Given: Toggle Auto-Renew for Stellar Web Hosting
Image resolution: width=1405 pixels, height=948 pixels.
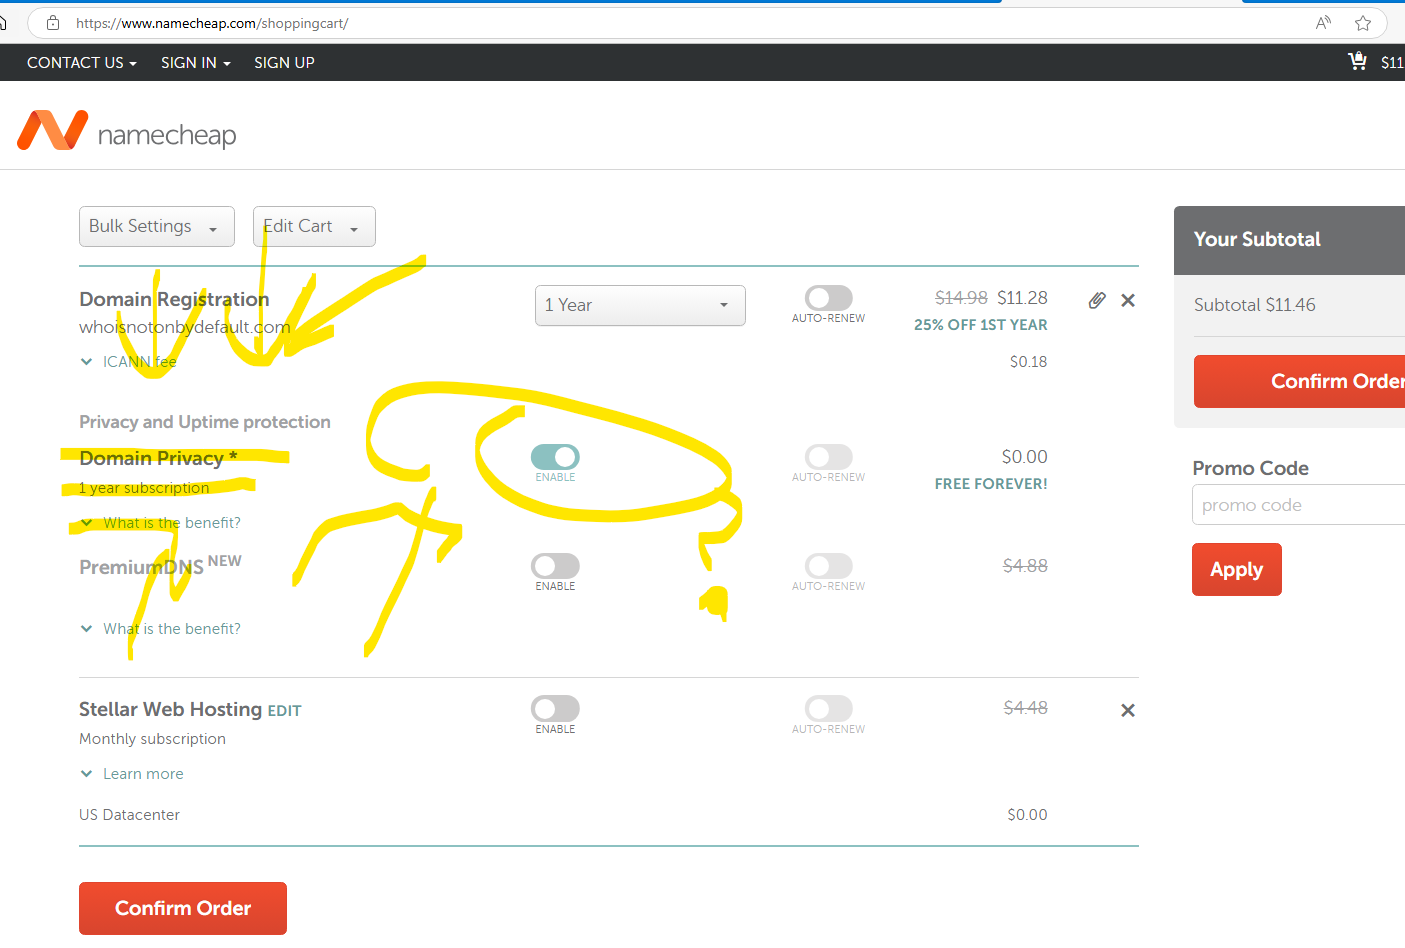Looking at the screenshot, I should click(x=829, y=709).
